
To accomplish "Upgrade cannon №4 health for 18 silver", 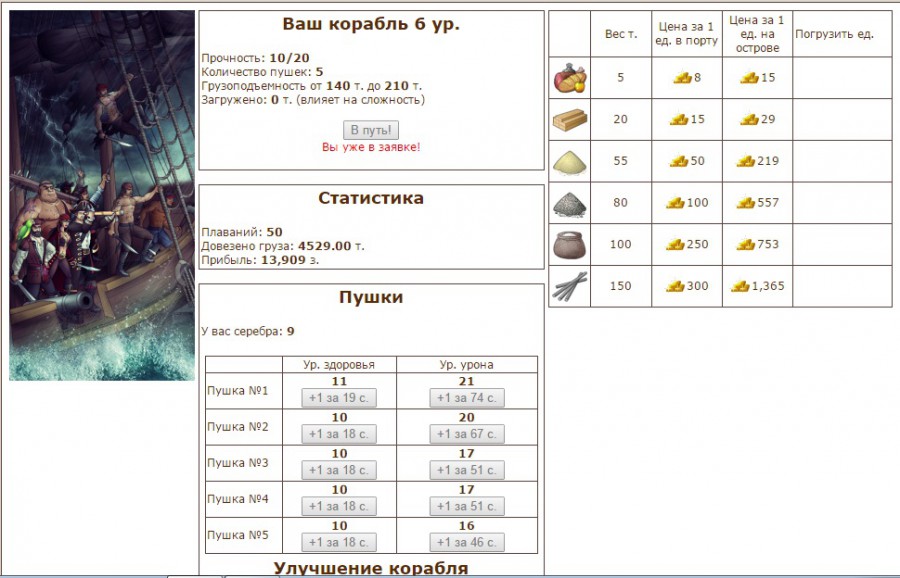I will 339,506.
